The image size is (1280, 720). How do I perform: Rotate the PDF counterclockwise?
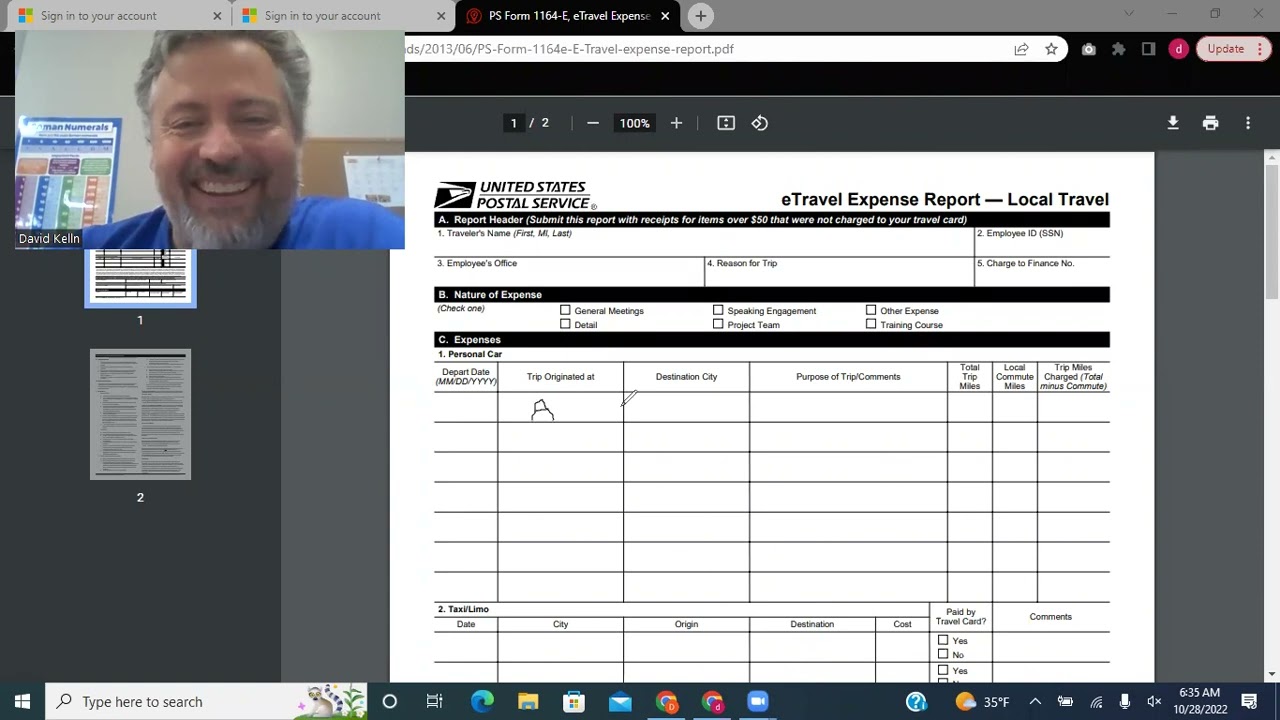pyautogui.click(x=760, y=123)
